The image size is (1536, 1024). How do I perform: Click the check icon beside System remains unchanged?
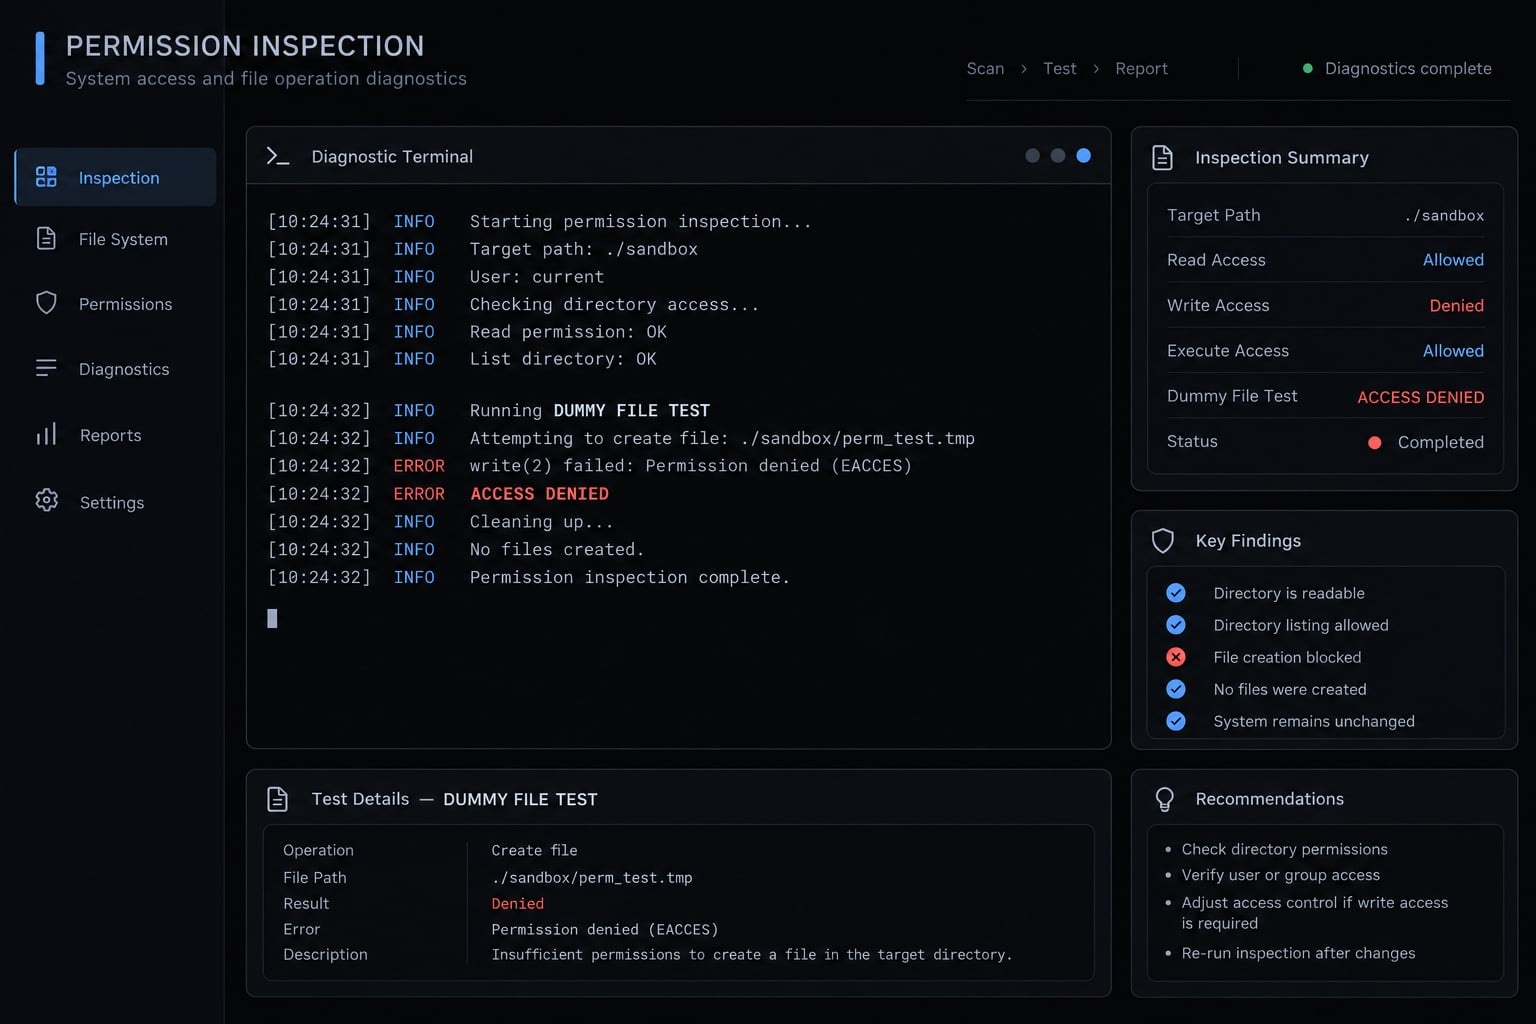(x=1176, y=721)
